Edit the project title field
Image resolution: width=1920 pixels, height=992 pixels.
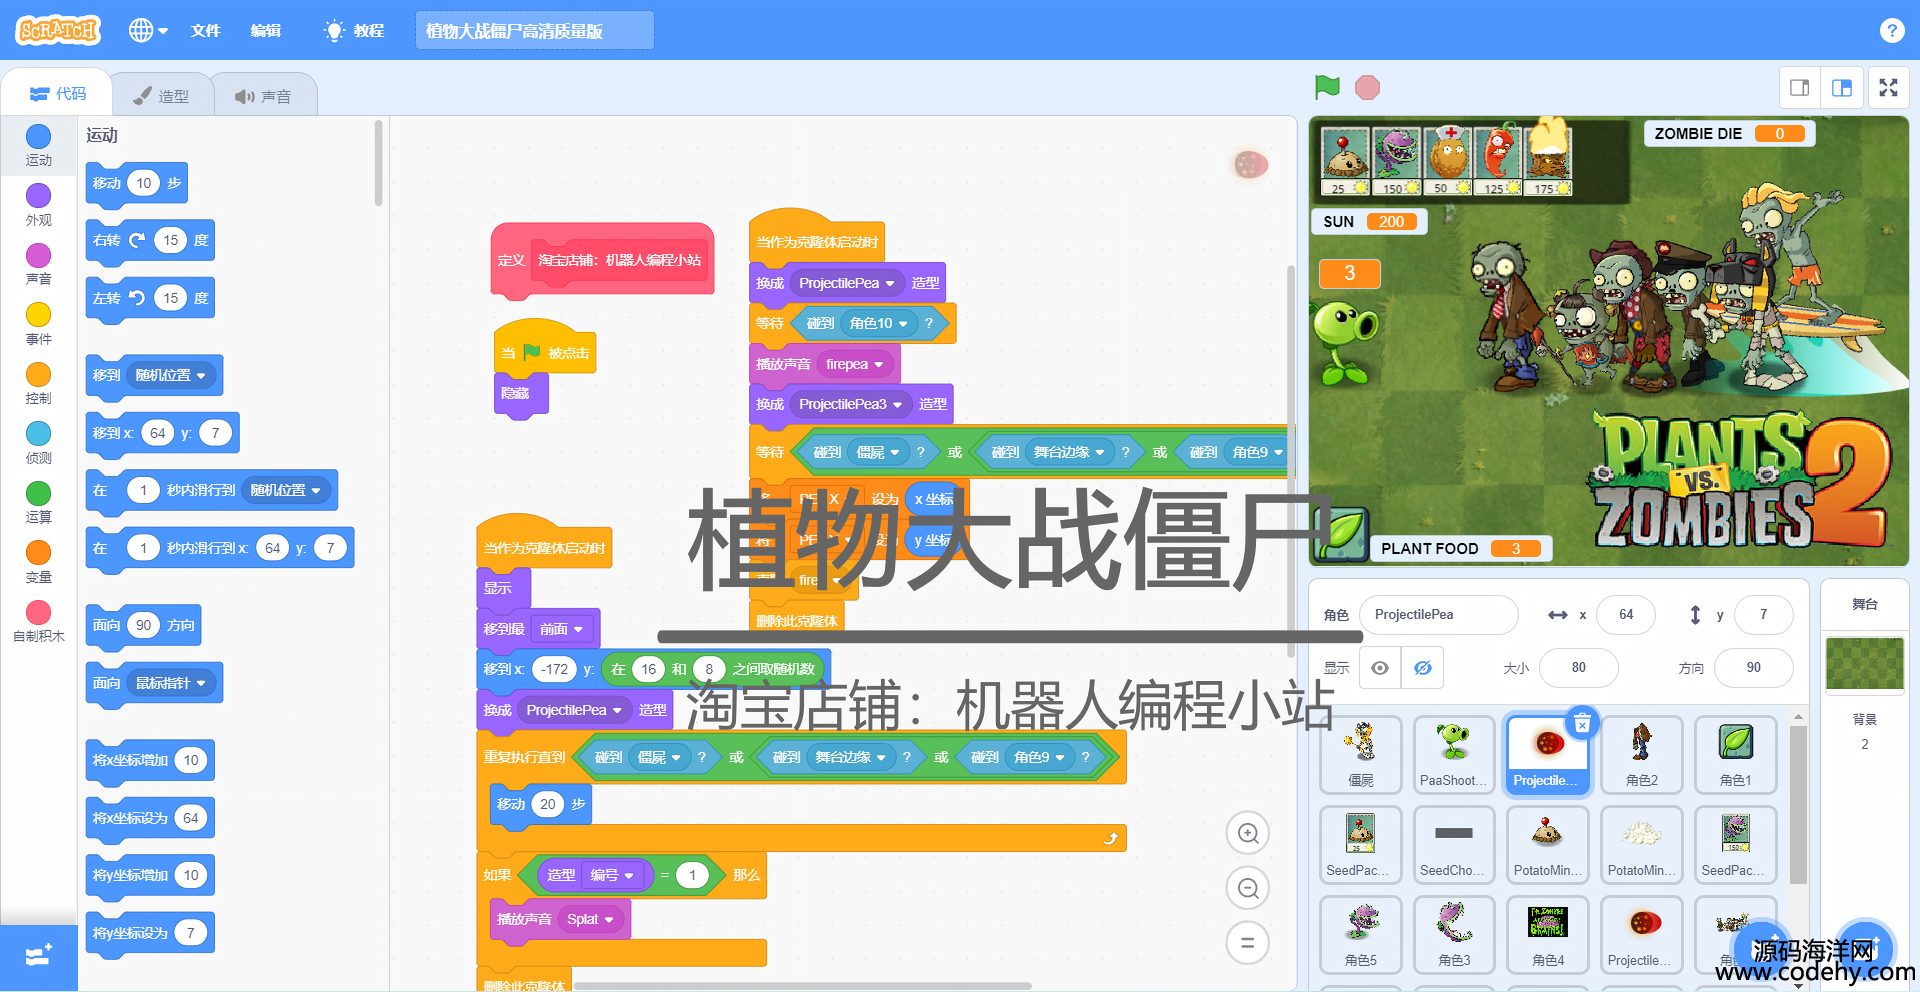[534, 31]
